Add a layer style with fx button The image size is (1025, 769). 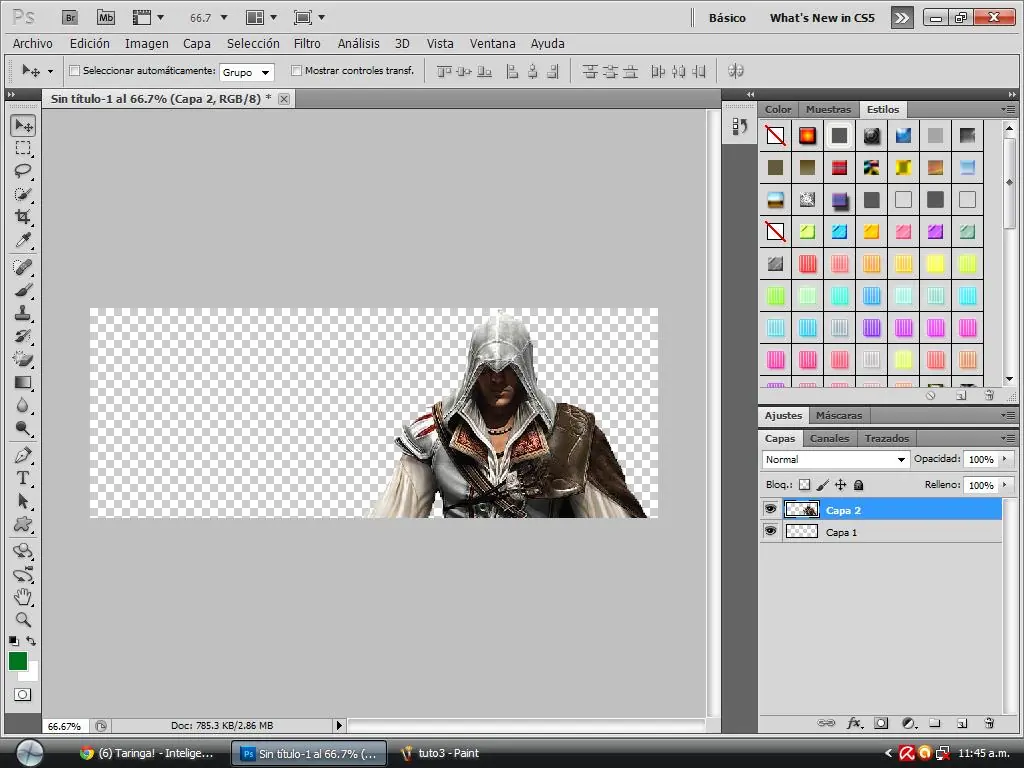(854, 723)
